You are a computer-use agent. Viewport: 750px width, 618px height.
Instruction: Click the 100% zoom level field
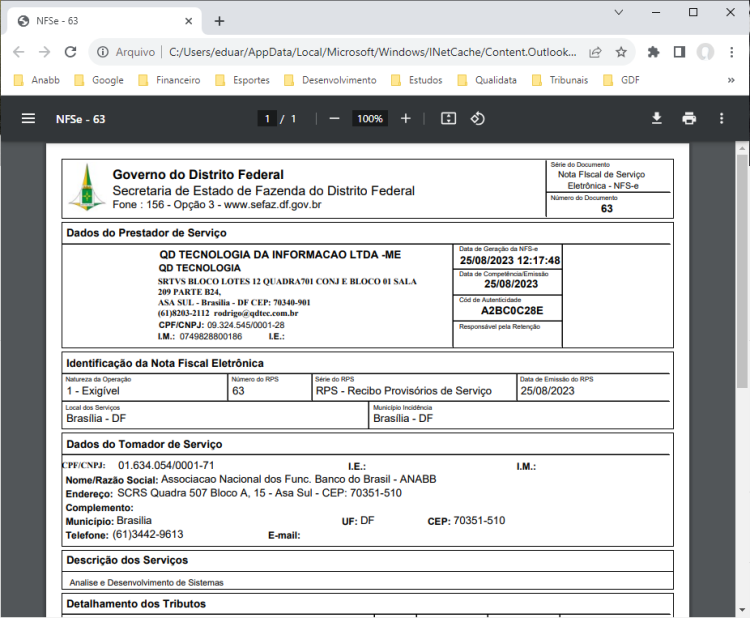pos(370,119)
